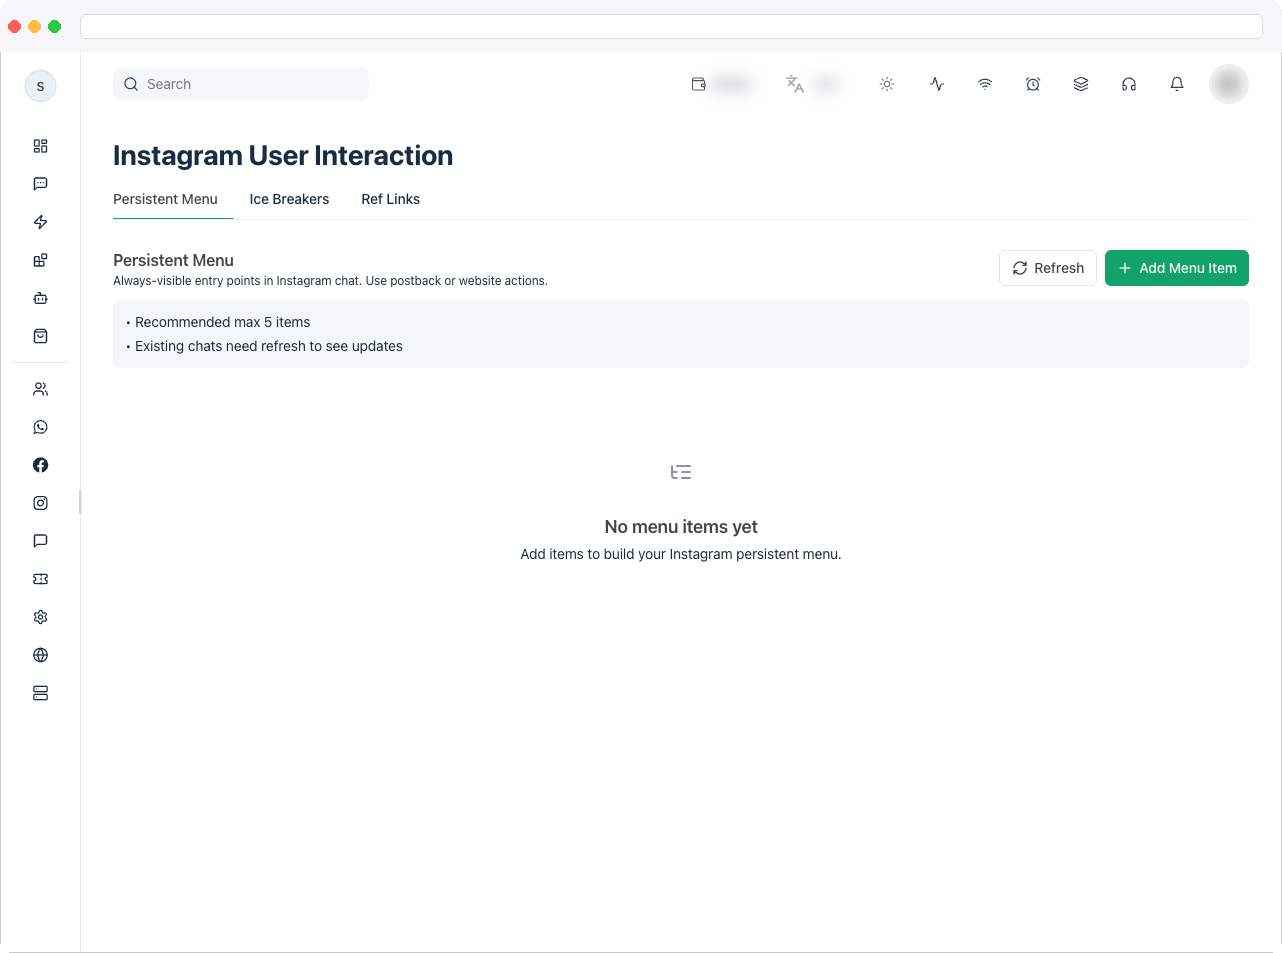The image size is (1282, 953).
Task: Open the blocks integrations icon in sidebar
Action: 40,260
